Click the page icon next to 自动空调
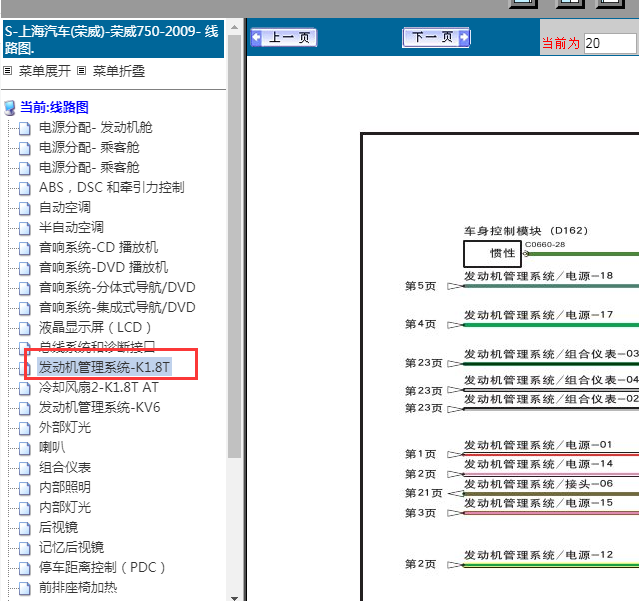Image resolution: width=639 pixels, height=601 pixels. pos(25,208)
